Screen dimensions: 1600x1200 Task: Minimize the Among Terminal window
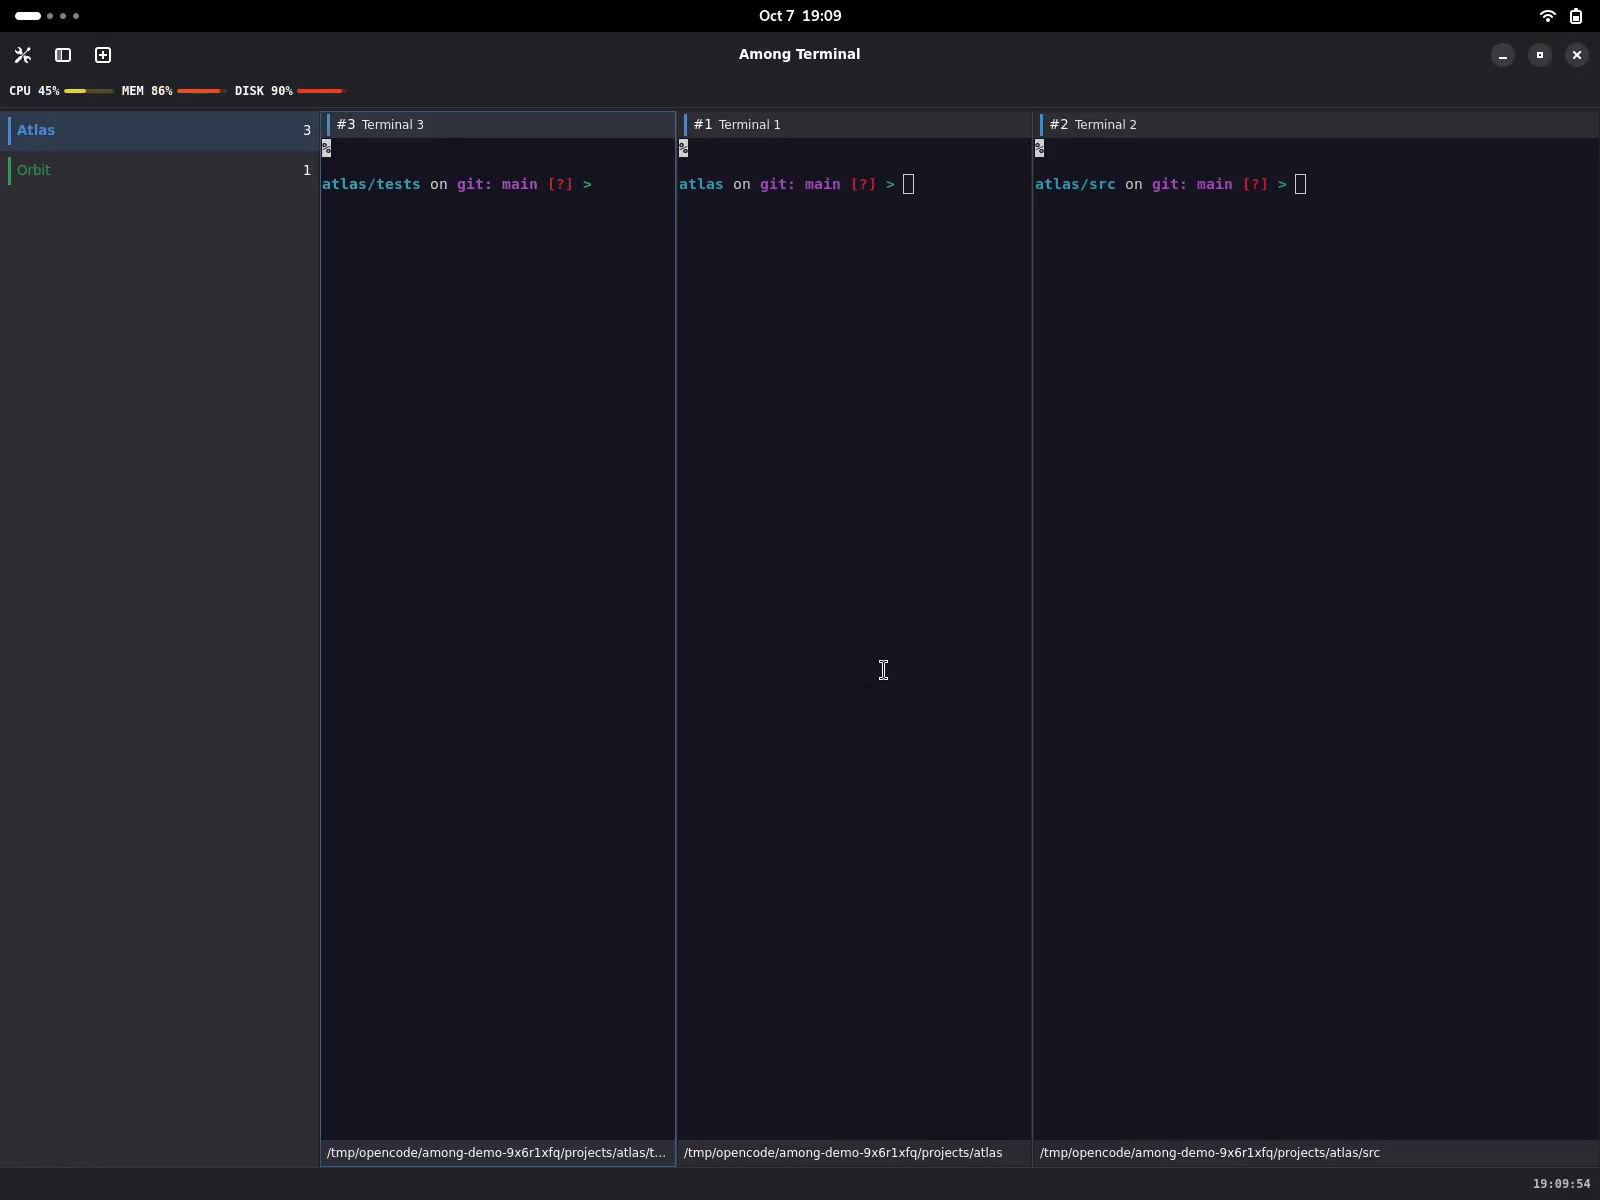pos(1503,55)
